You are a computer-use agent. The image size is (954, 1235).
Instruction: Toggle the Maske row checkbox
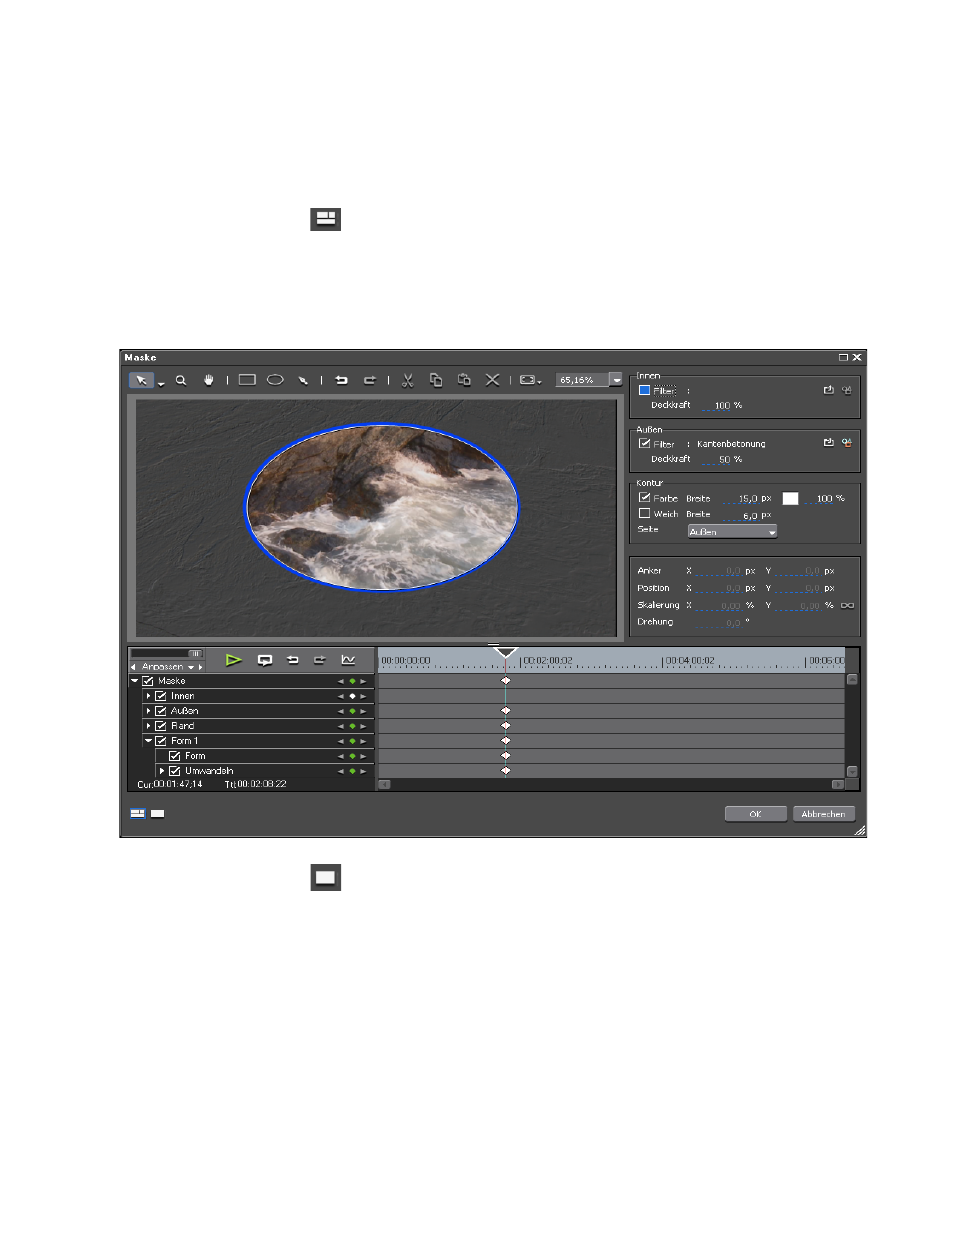tap(148, 681)
